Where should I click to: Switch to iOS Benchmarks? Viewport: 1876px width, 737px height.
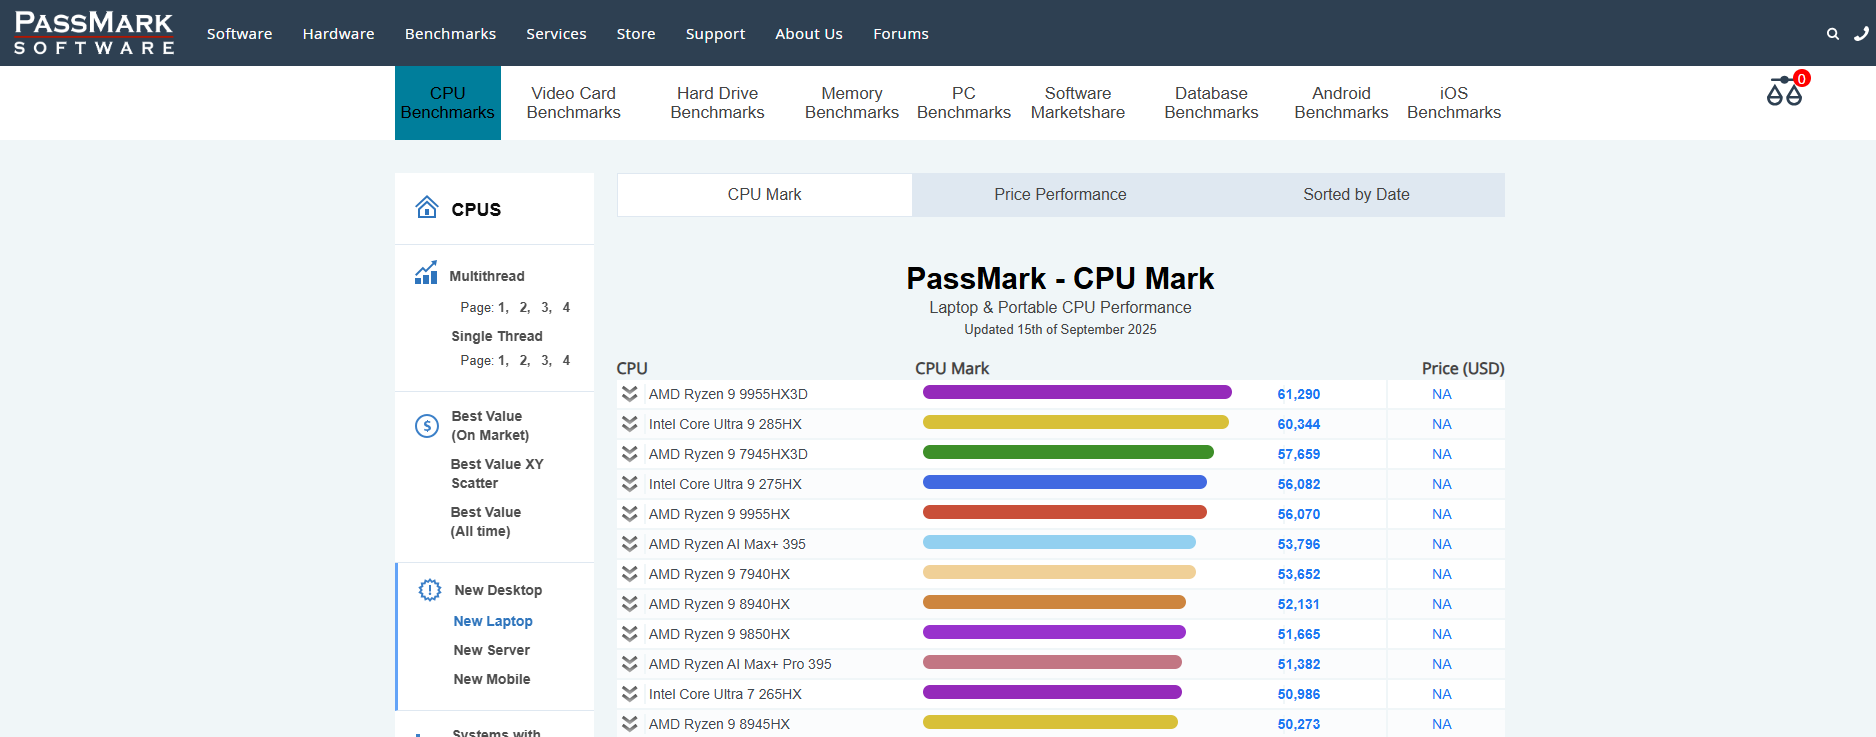pyautogui.click(x=1454, y=103)
